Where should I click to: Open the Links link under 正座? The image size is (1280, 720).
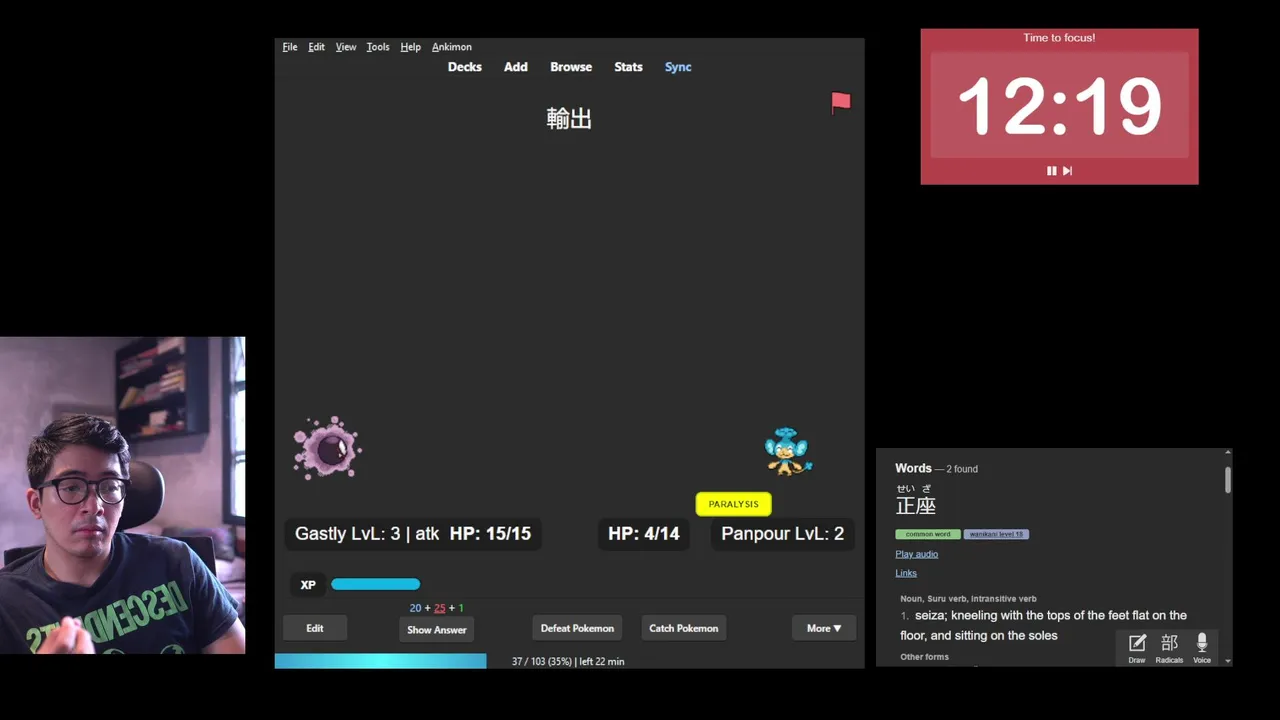[906, 573]
